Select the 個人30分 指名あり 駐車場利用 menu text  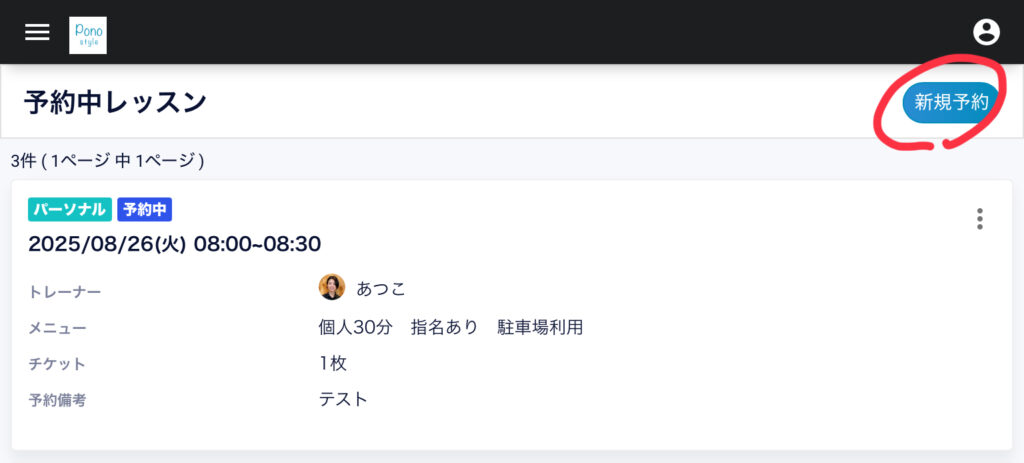point(450,327)
